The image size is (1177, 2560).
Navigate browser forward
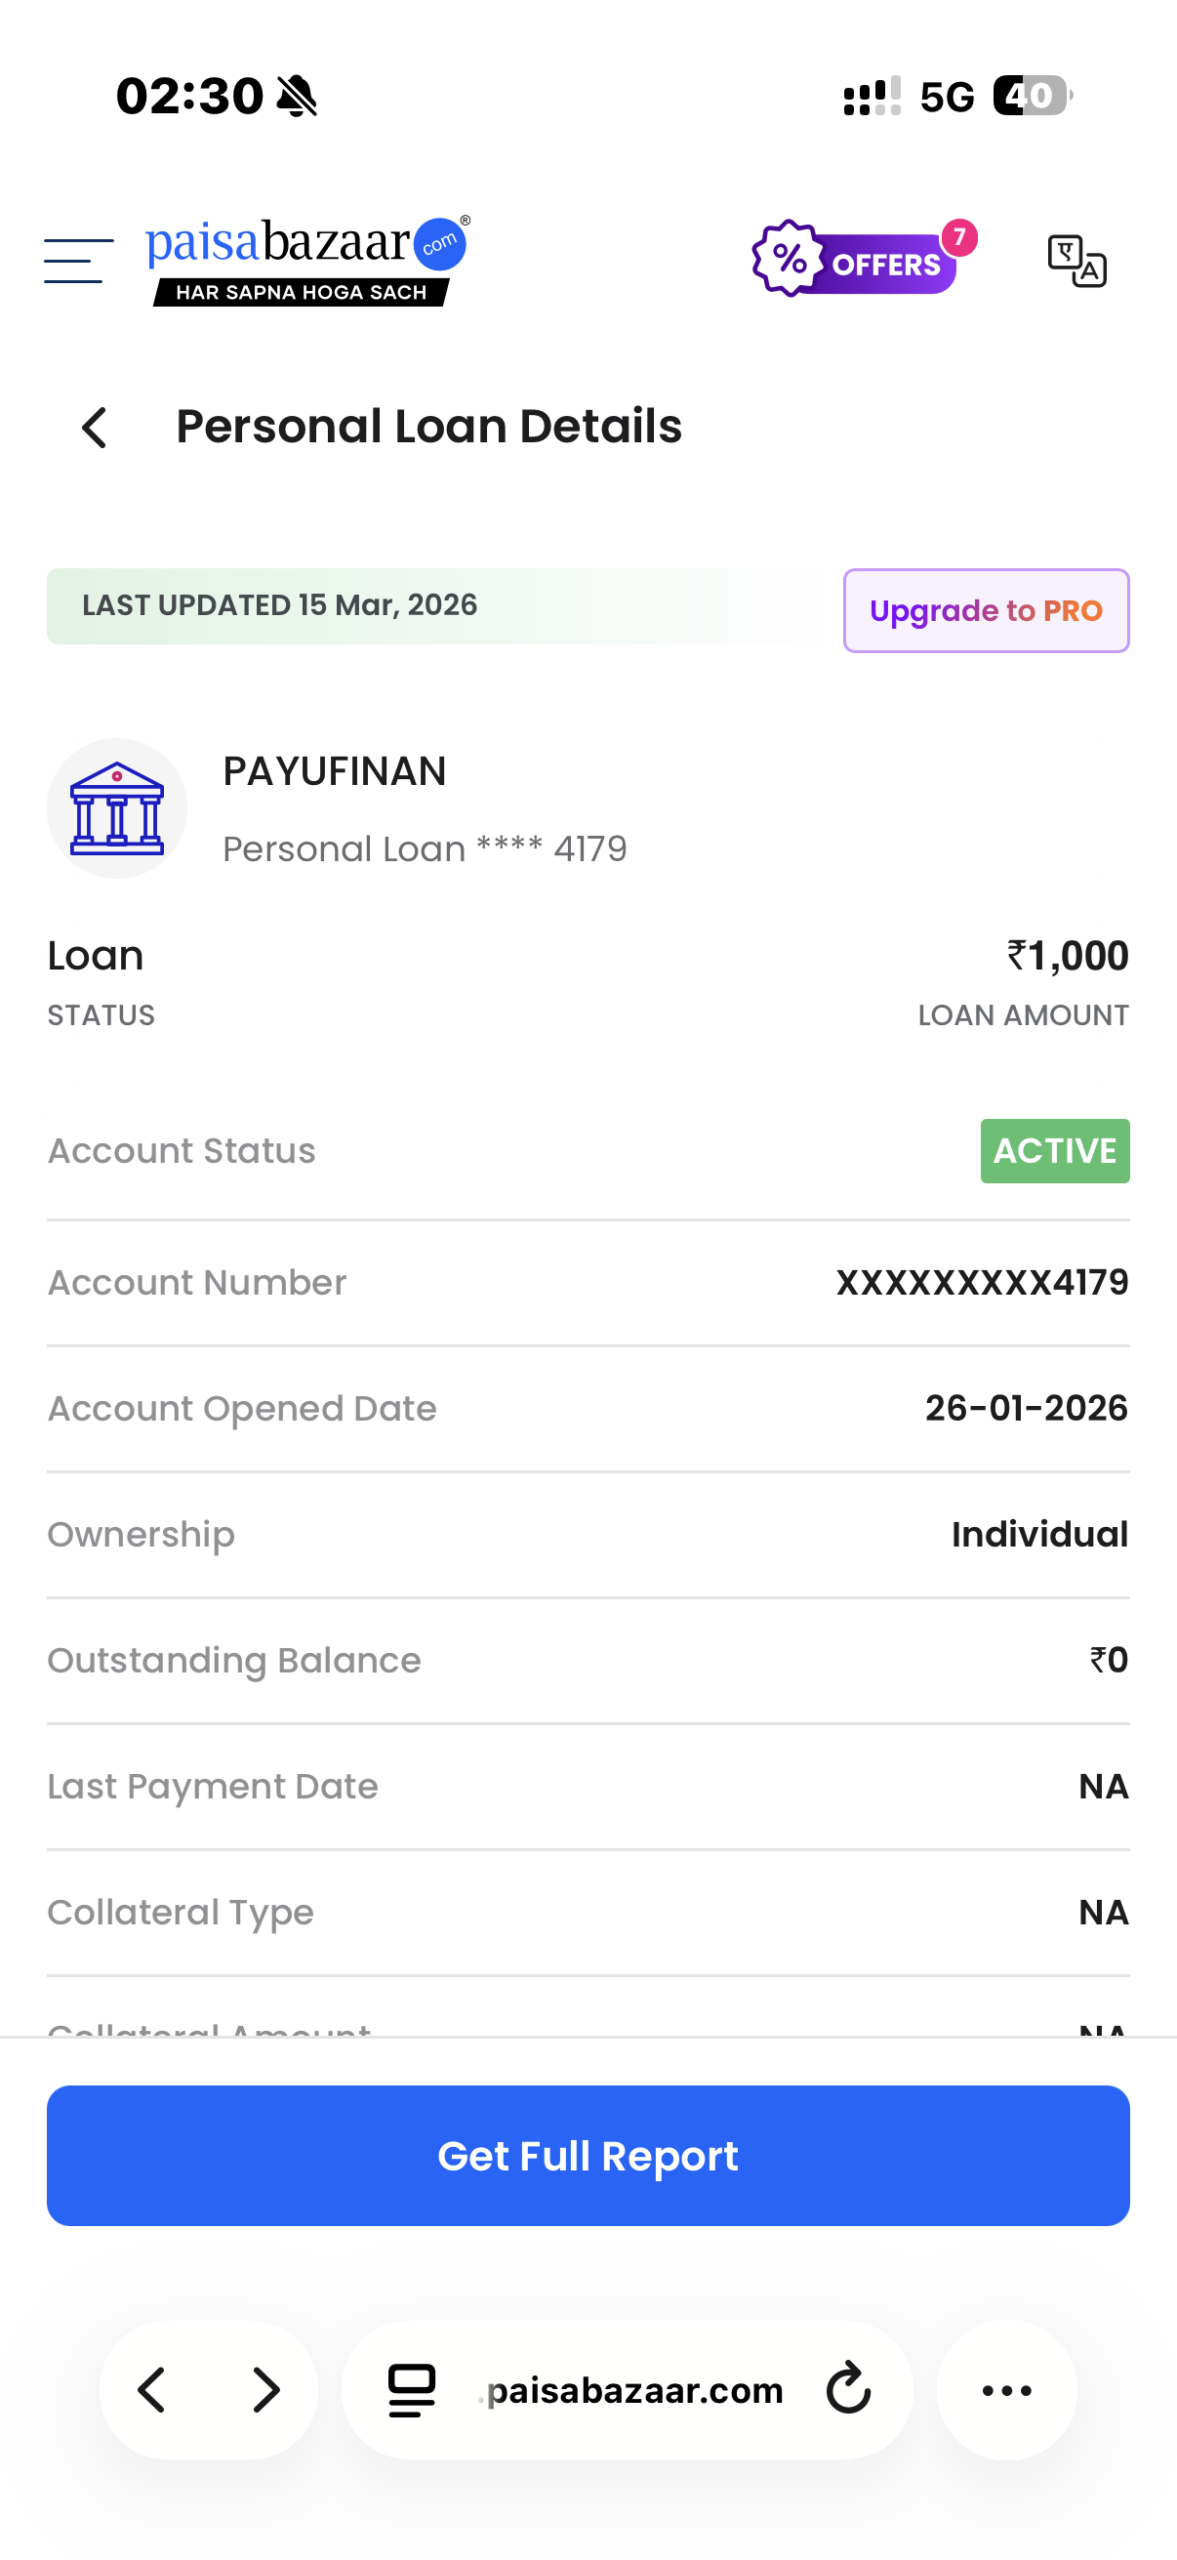266,2389
